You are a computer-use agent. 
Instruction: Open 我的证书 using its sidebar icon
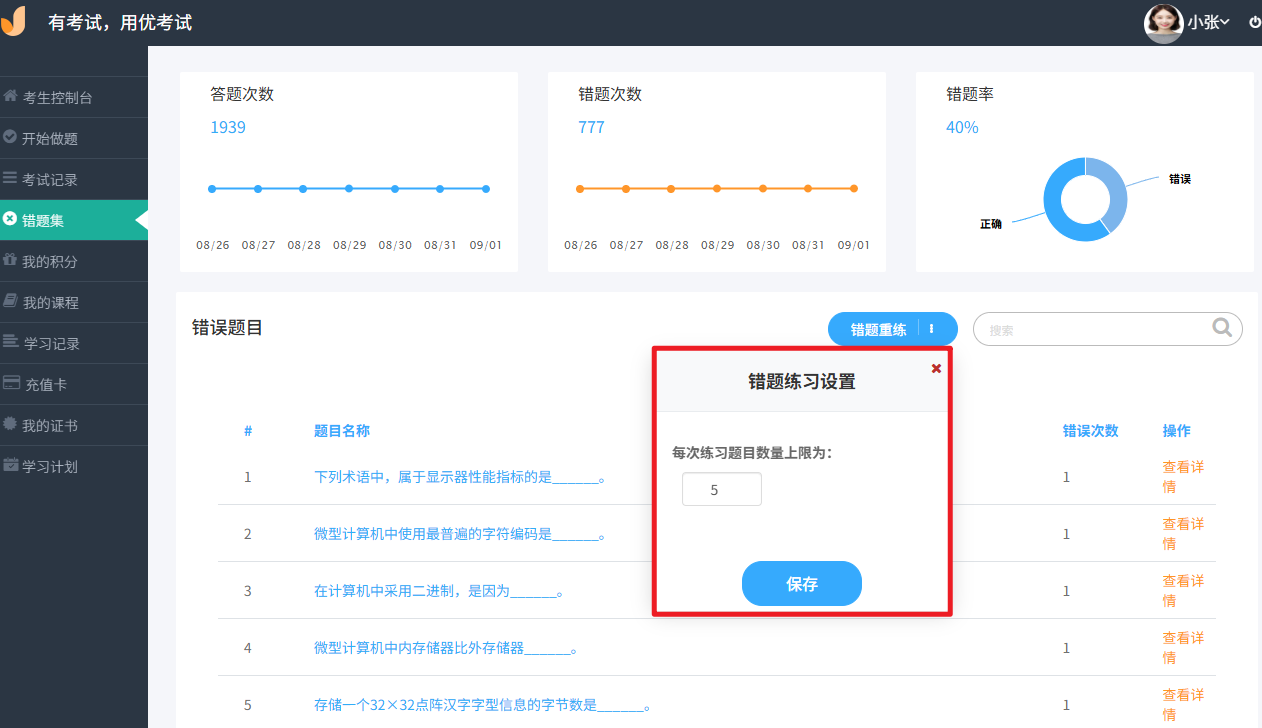[11, 425]
